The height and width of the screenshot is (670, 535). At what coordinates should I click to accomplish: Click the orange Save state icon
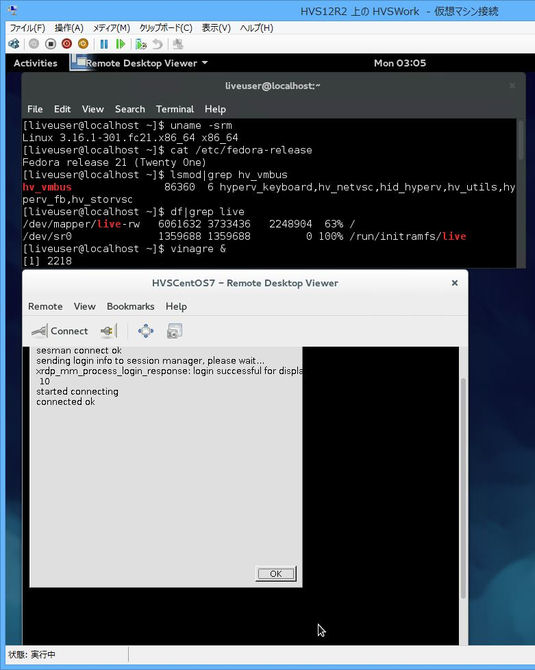coord(83,44)
